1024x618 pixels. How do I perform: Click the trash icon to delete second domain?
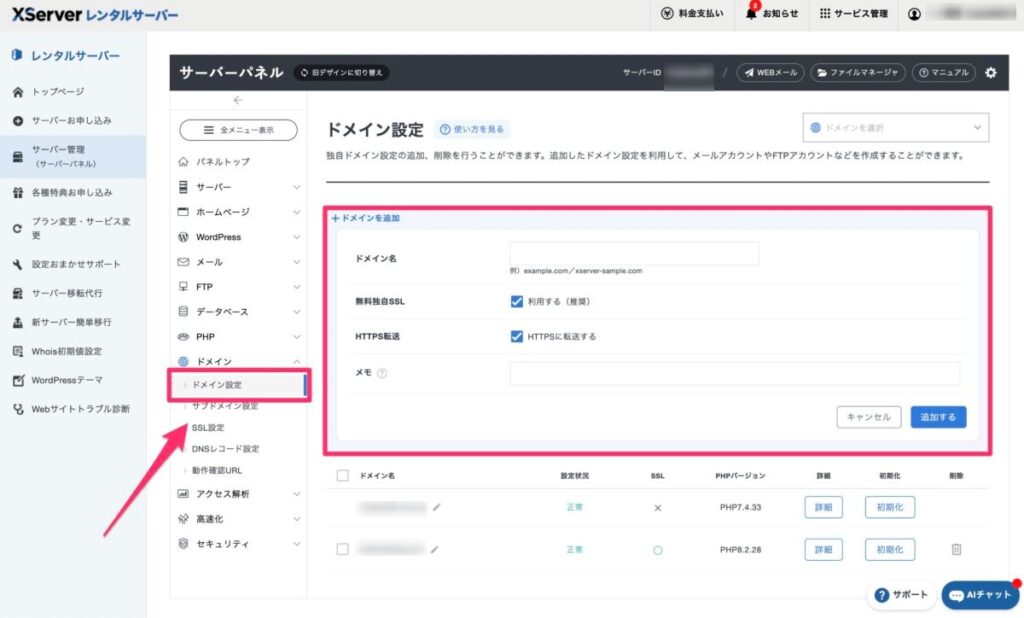[956, 549]
